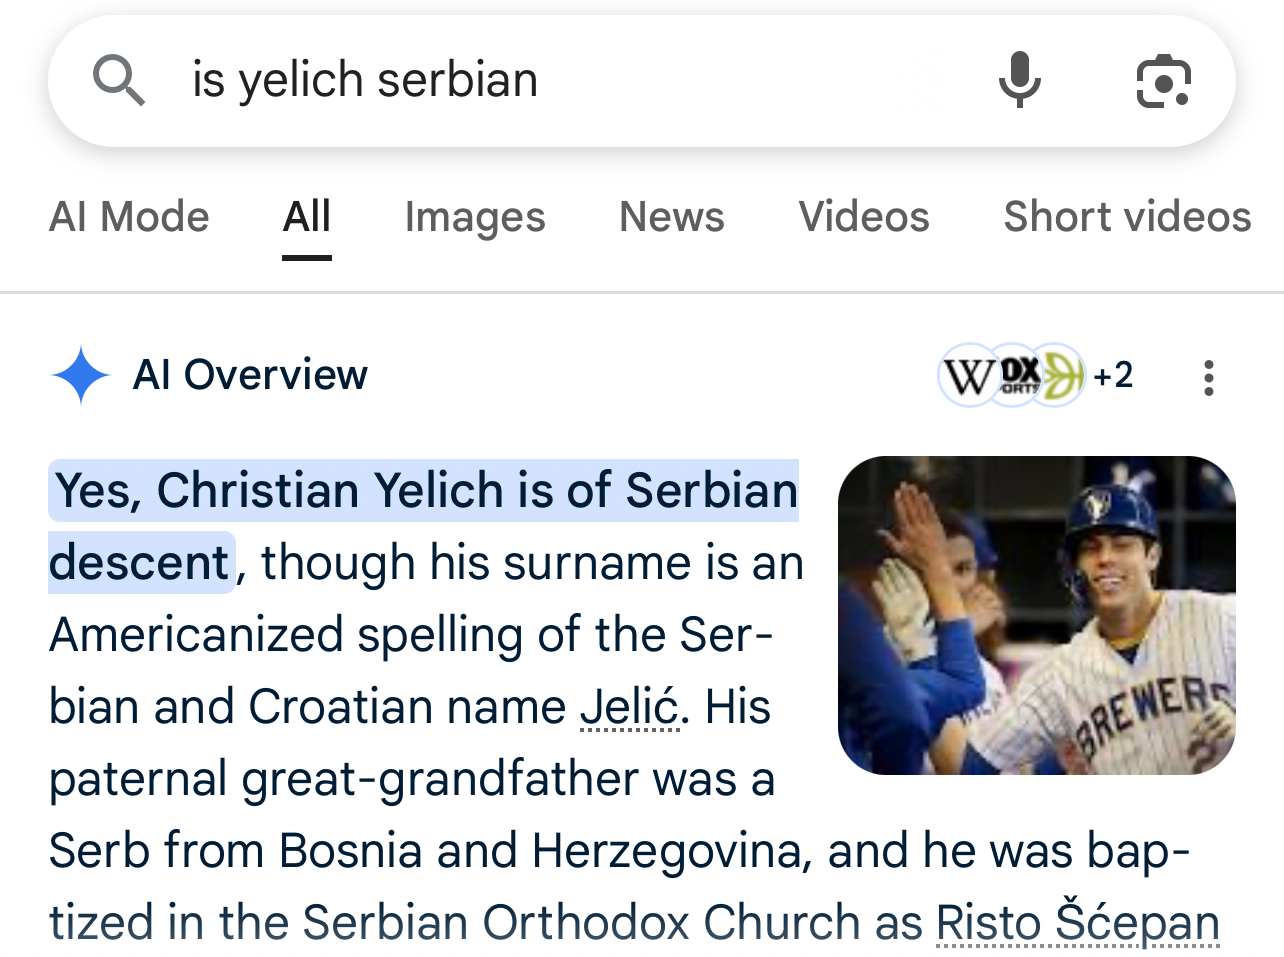Click the blue AI Overview sparkle icon

[80, 376]
